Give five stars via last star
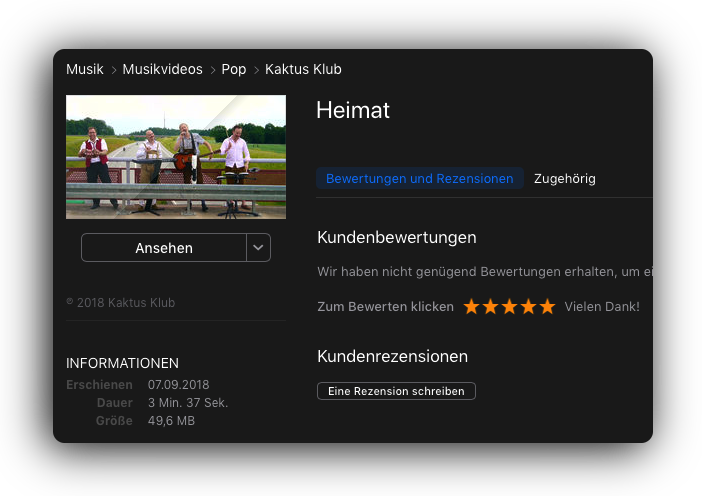This screenshot has height=496, width=702. (x=547, y=307)
